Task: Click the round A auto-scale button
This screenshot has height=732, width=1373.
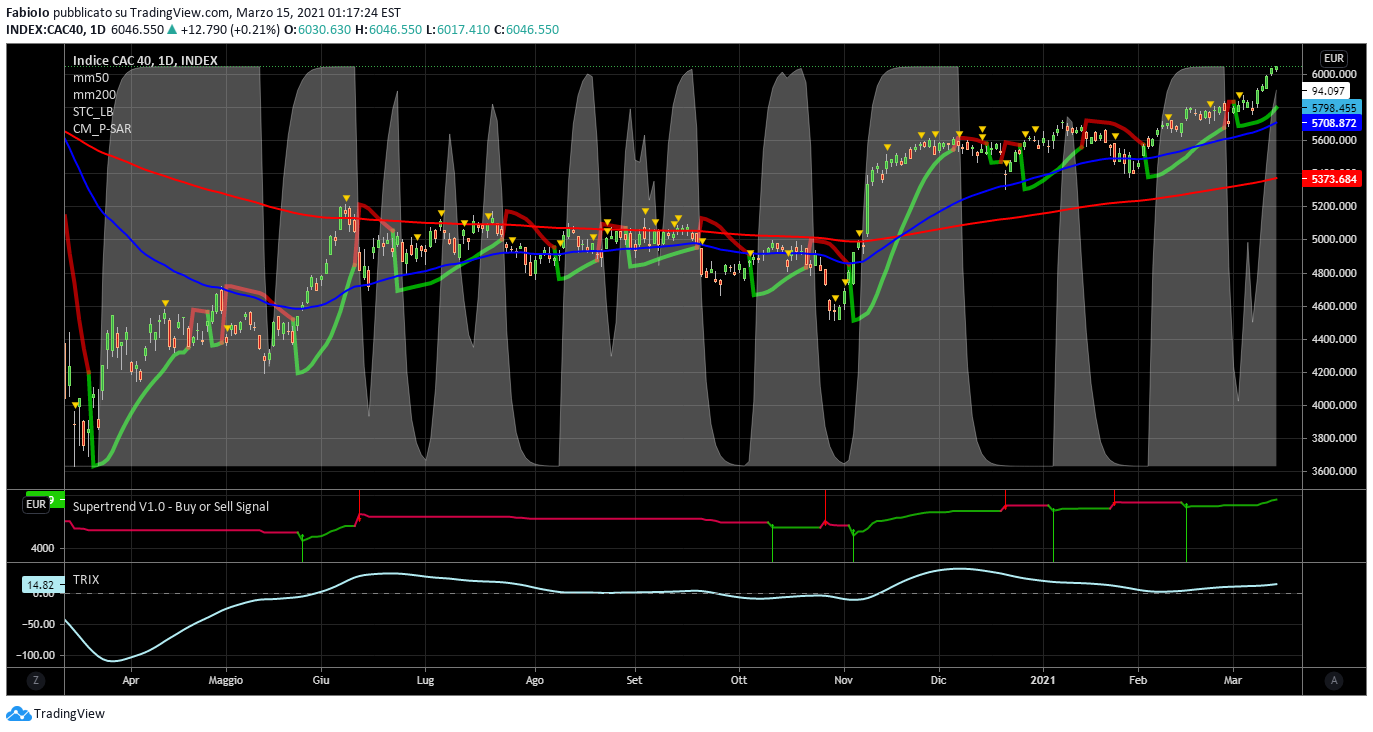Action: [x=1333, y=680]
